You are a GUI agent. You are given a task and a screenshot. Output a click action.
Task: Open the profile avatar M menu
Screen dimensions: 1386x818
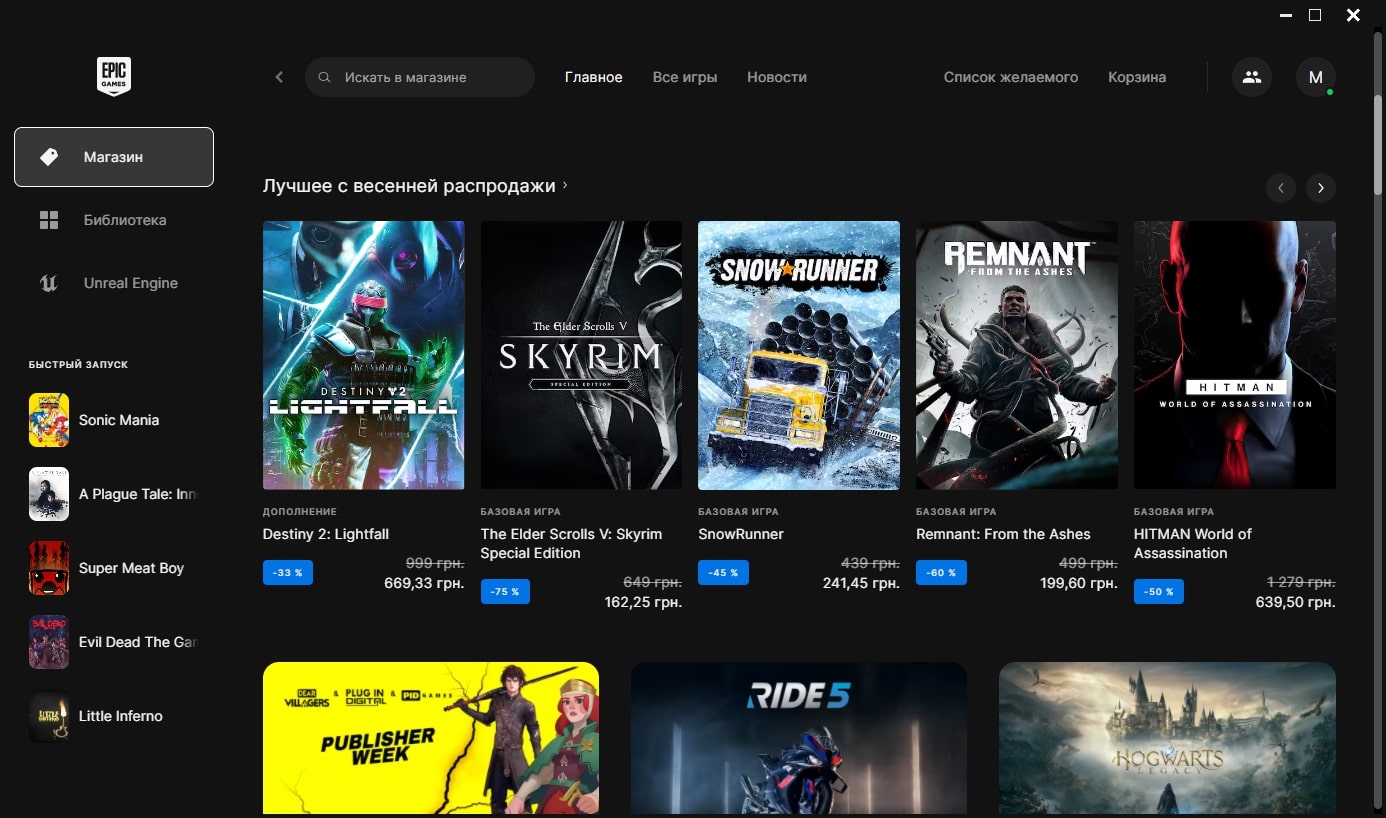click(x=1316, y=77)
